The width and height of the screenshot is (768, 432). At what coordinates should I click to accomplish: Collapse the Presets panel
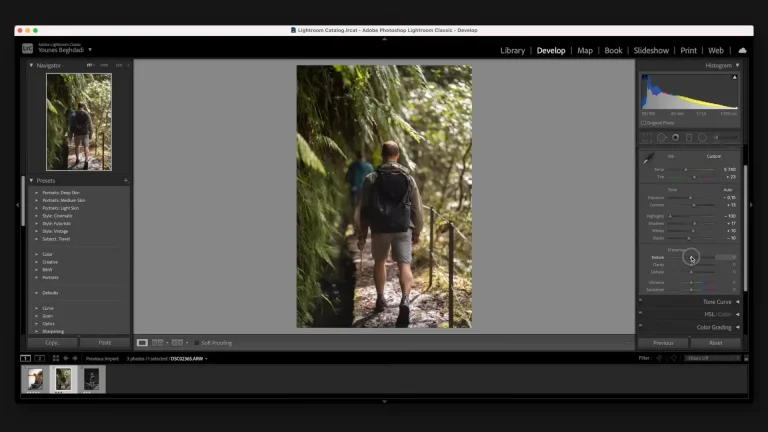[x=31, y=181]
